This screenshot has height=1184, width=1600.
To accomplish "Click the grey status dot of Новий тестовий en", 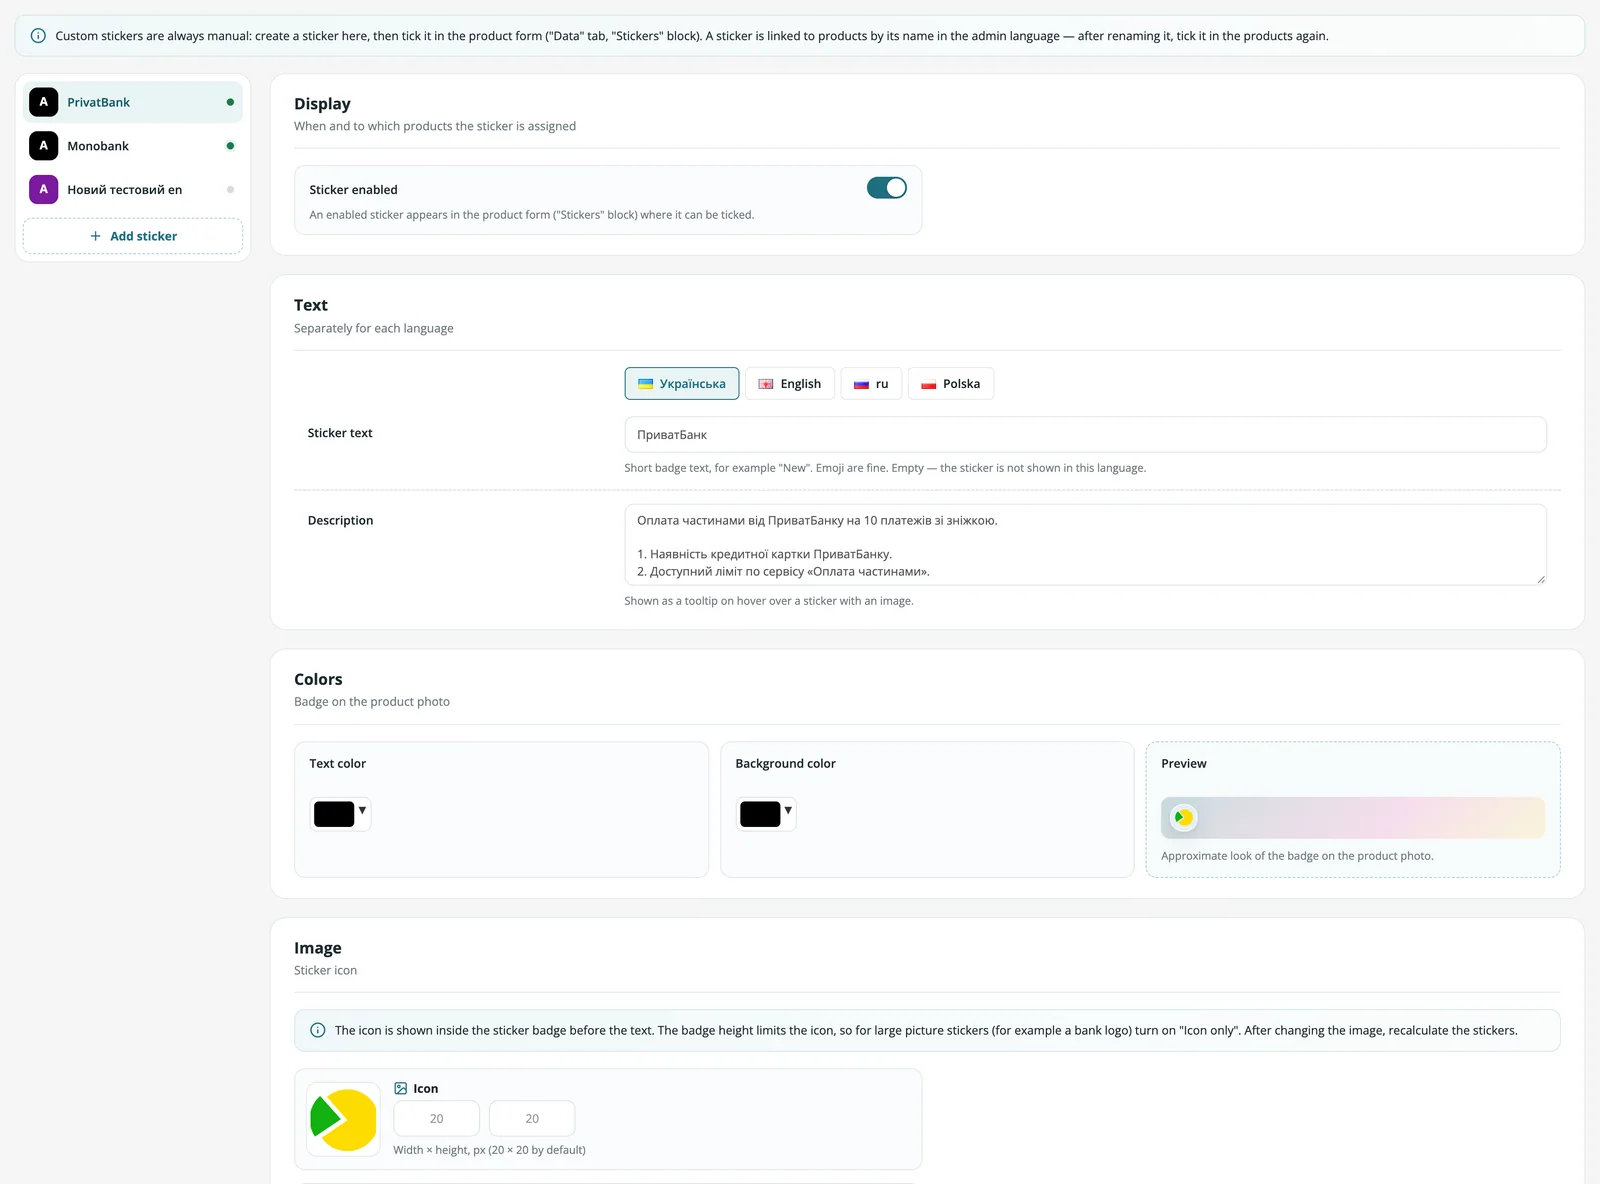I will pos(230,189).
